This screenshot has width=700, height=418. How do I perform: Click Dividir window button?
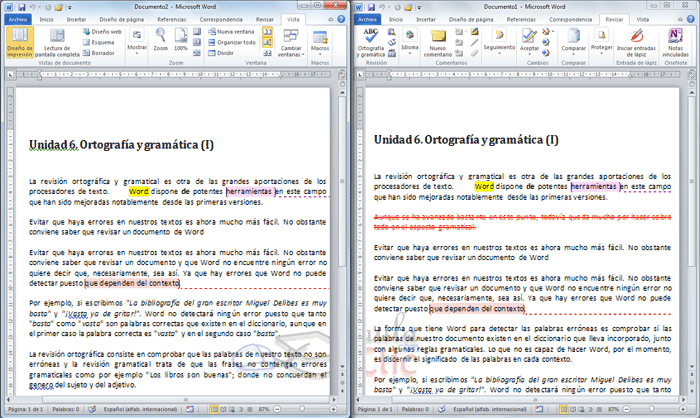(x=221, y=53)
